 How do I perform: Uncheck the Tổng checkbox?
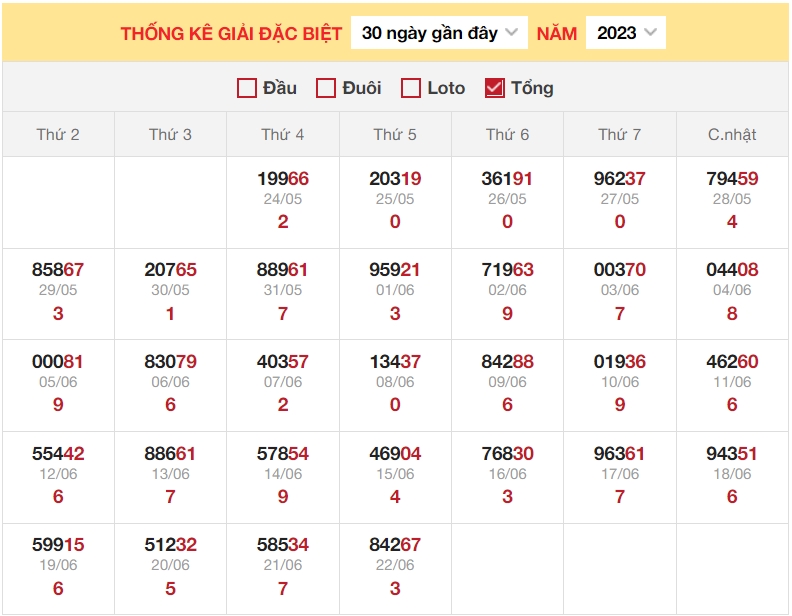pyautogui.click(x=494, y=88)
